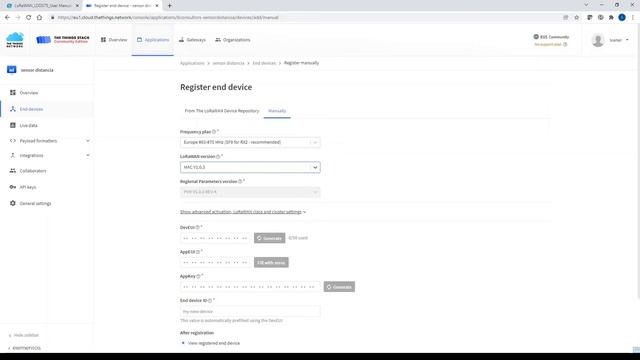Click the LoRaWAN version help icon
Image resolution: width=640 pixels, height=360 pixels.
click(218, 157)
